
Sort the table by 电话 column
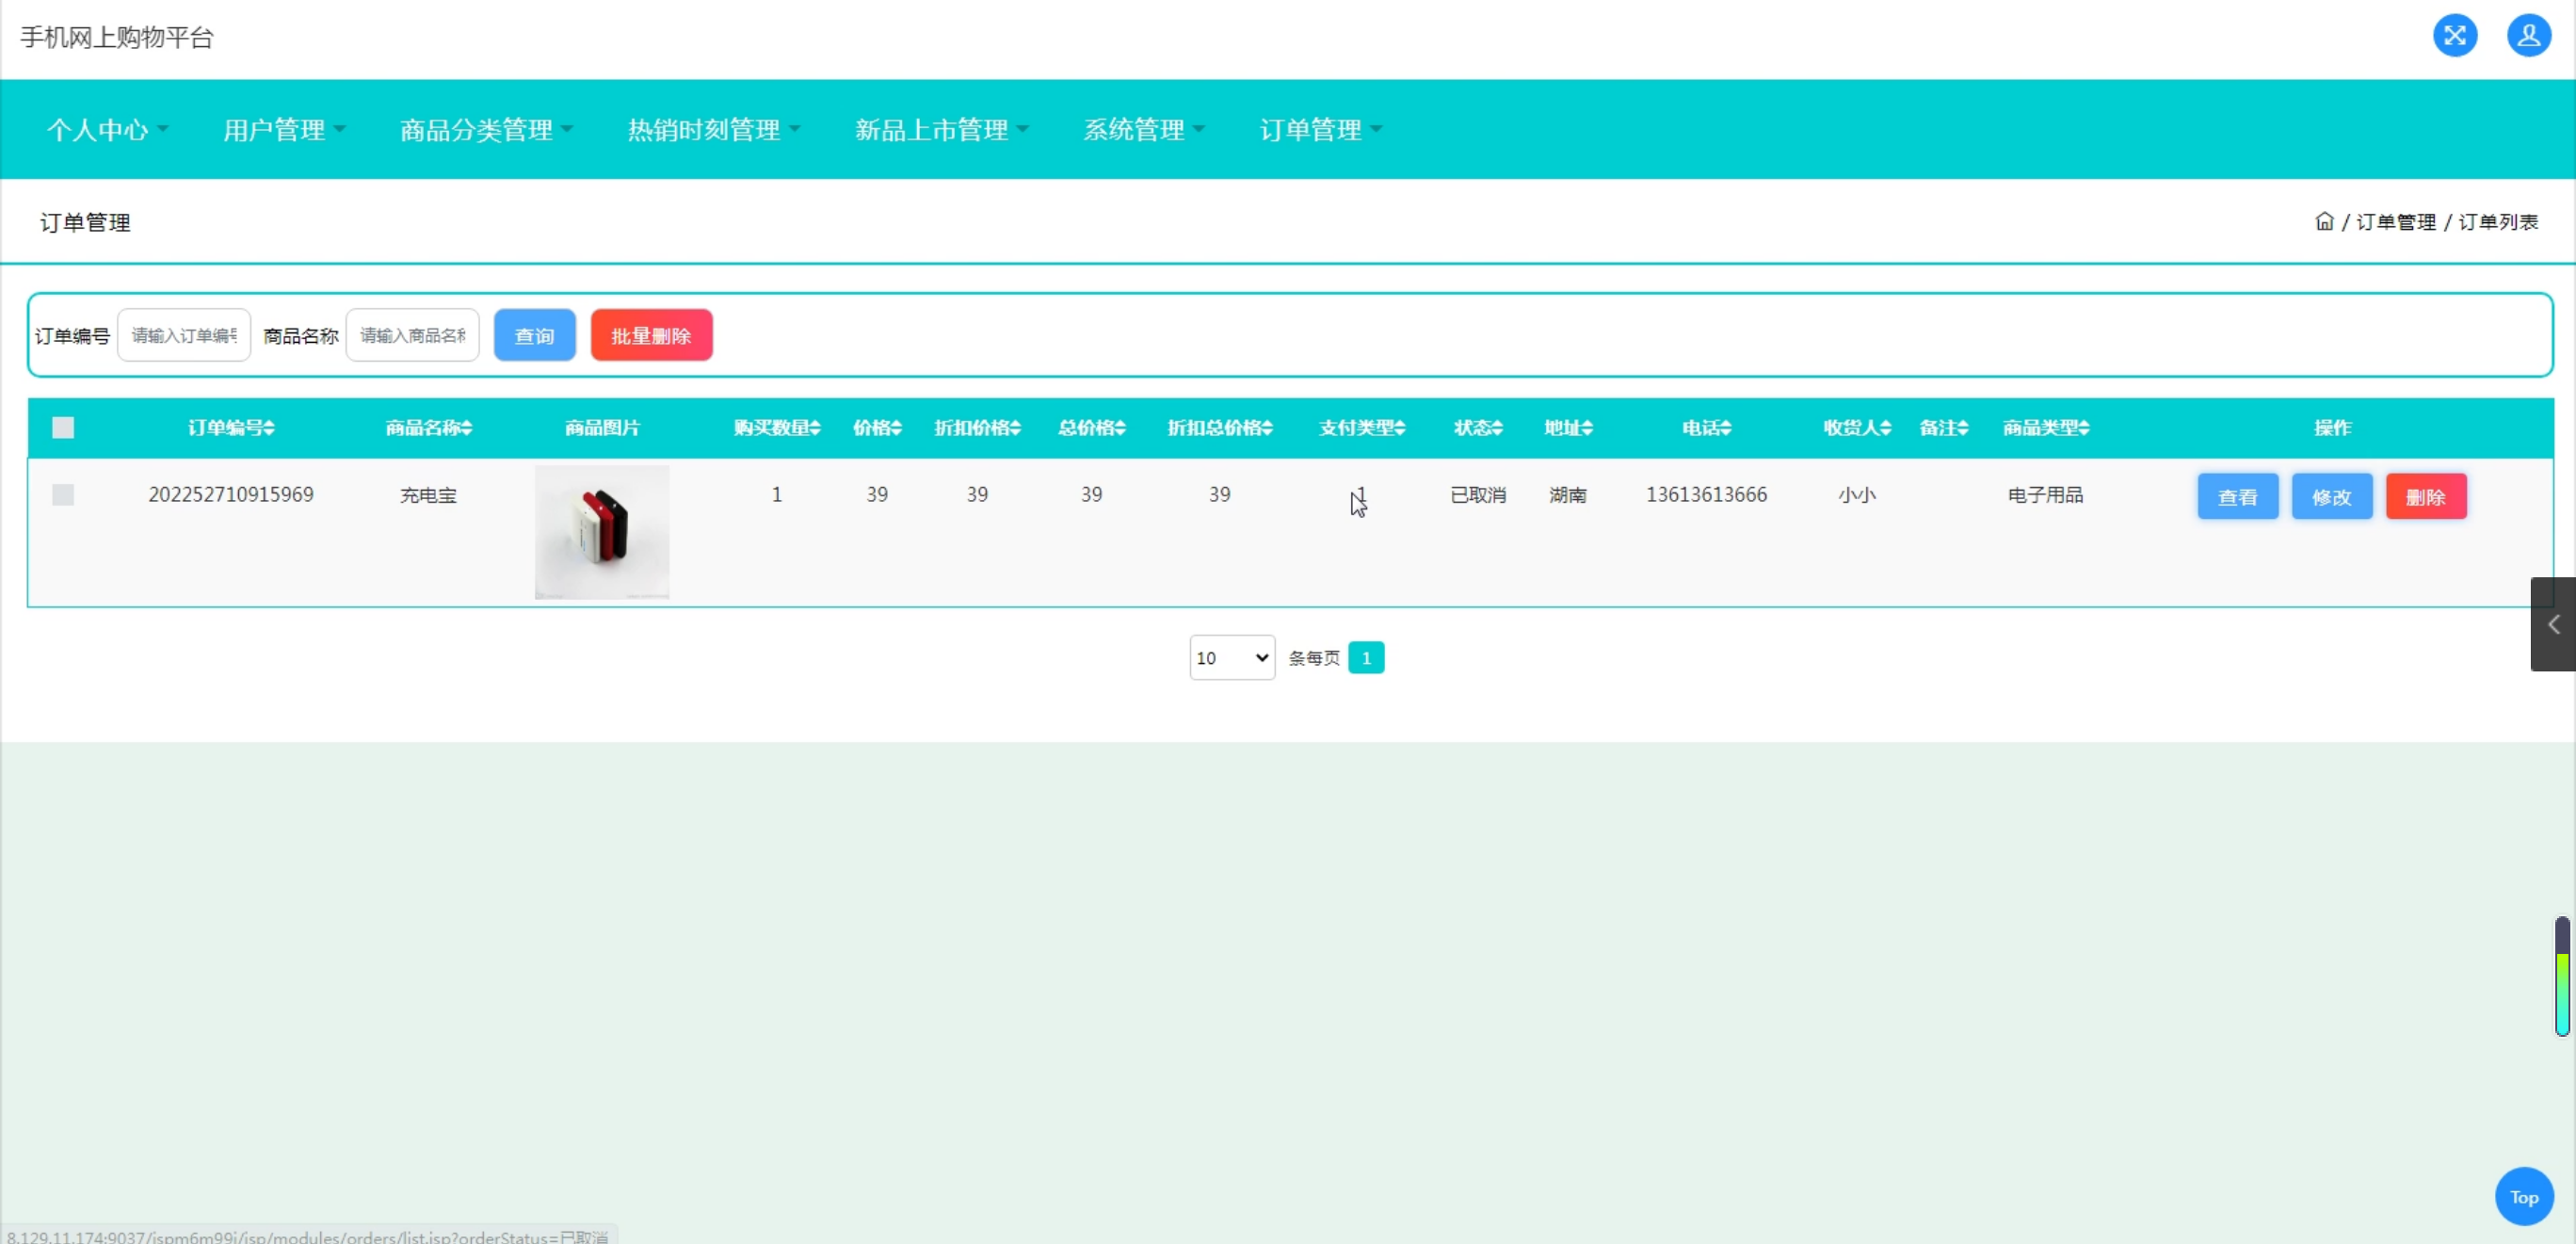(x=1706, y=427)
